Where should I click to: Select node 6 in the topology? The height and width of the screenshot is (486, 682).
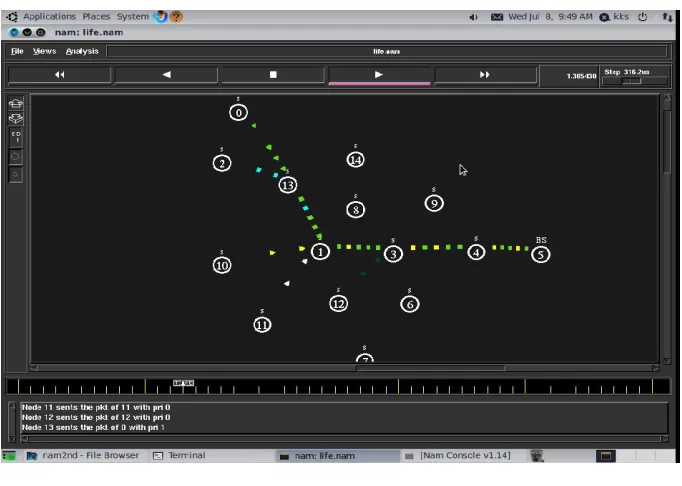coord(409,304)
